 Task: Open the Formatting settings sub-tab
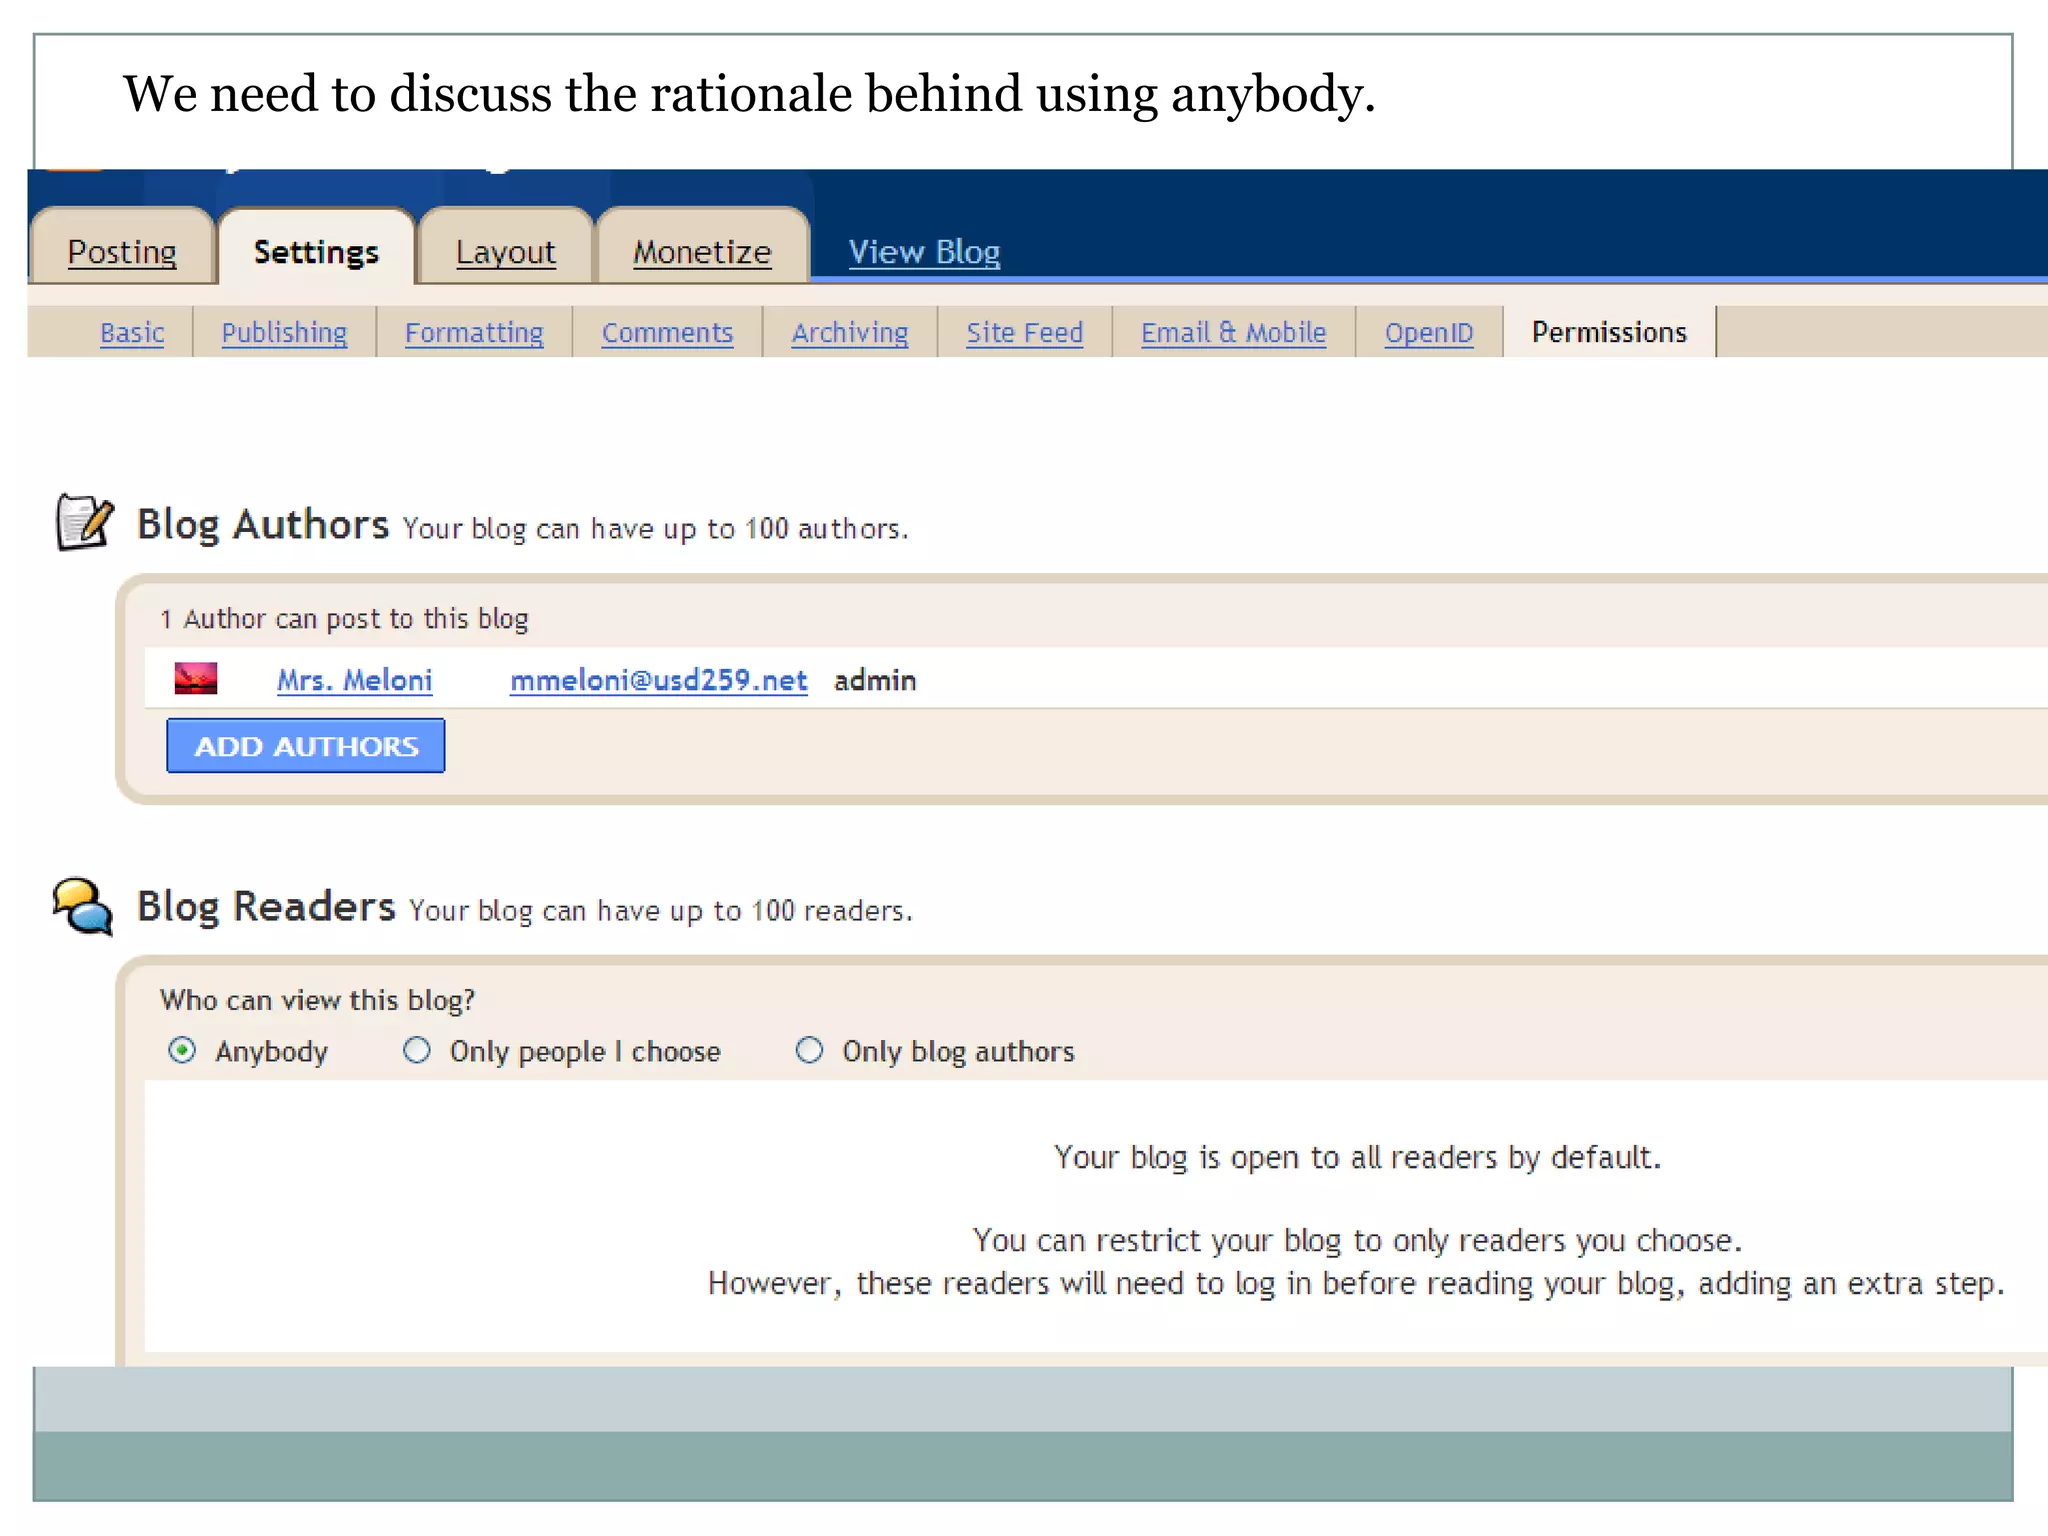474,332
